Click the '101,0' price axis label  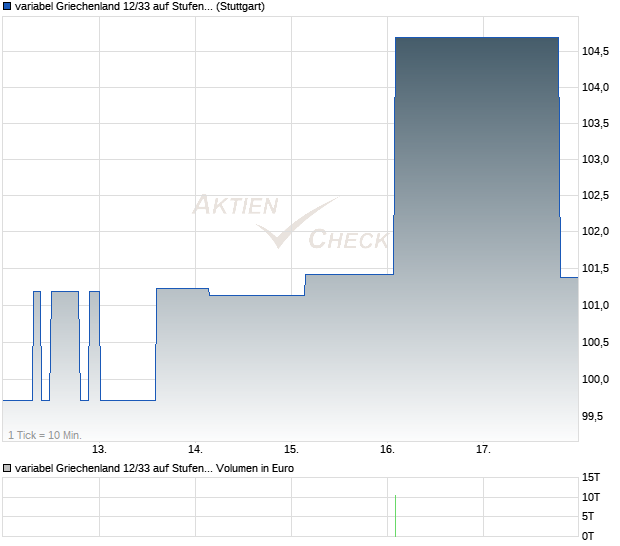[x=595, y=305]
